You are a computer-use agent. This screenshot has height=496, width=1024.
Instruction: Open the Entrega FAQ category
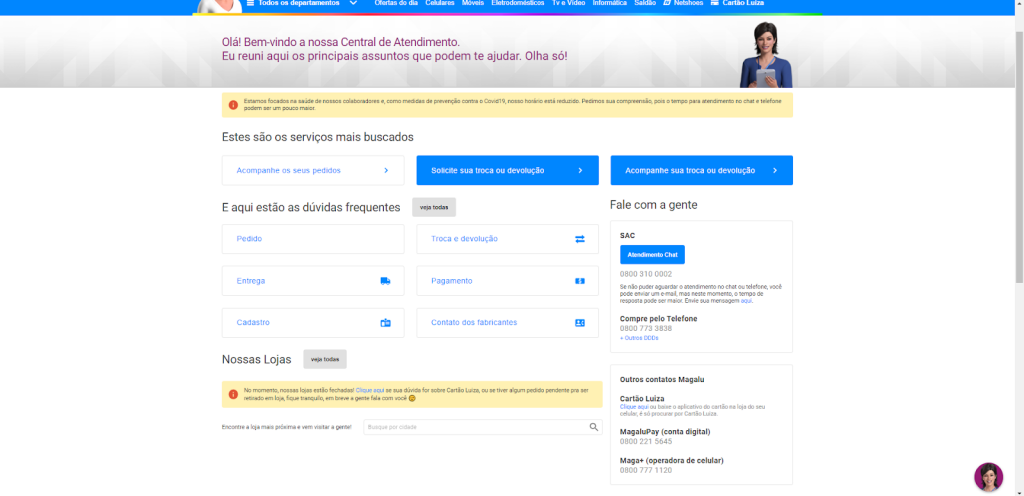point(313,281)
